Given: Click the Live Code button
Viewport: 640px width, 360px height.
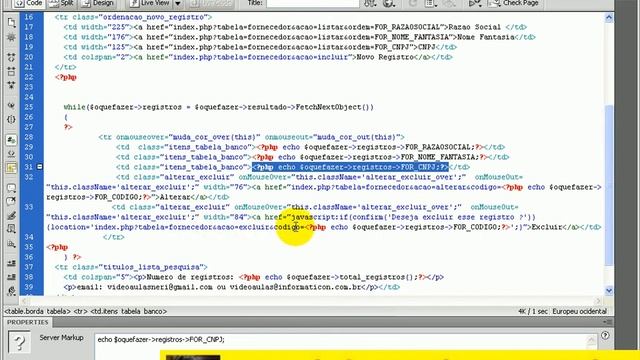Looking at the screenshot, I should point(212,3).
